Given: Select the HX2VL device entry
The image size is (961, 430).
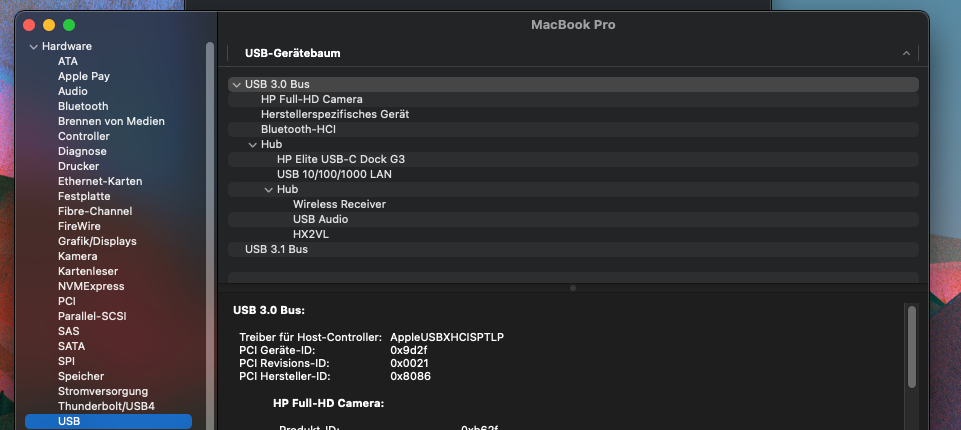Looking at the screenshot, I should [310, 234].
